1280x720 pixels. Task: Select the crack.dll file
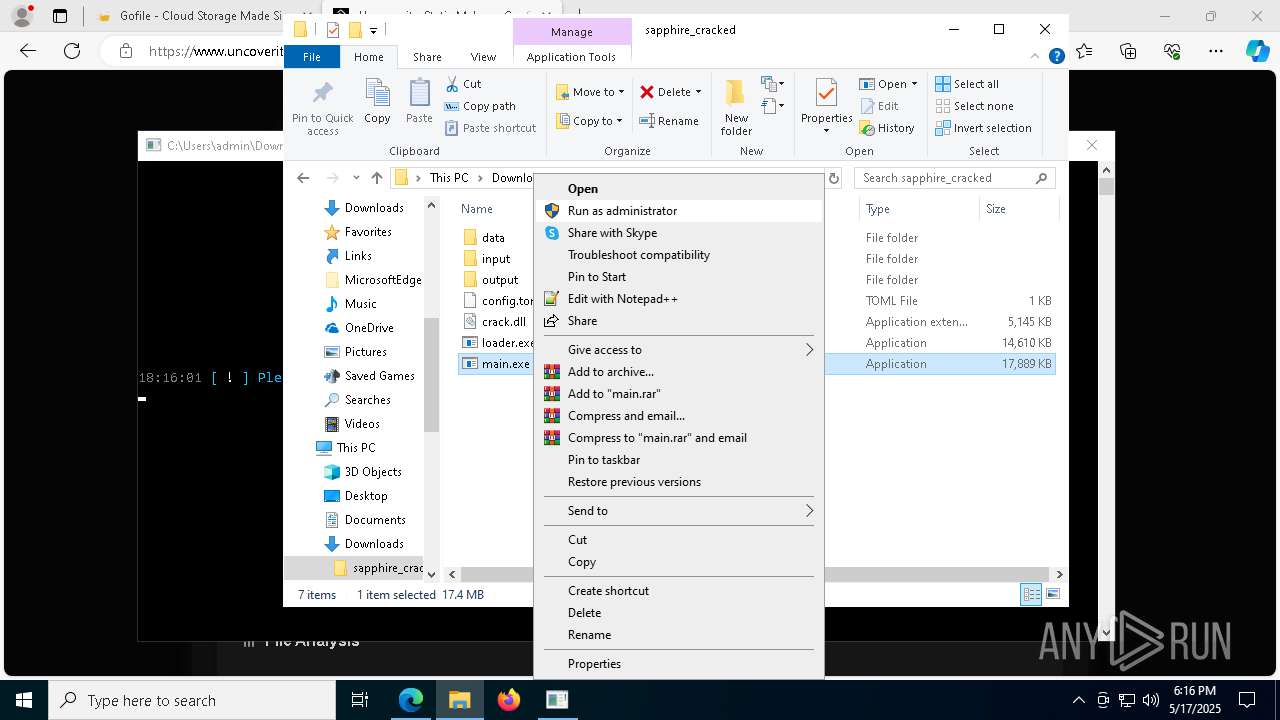pos(503,322)
